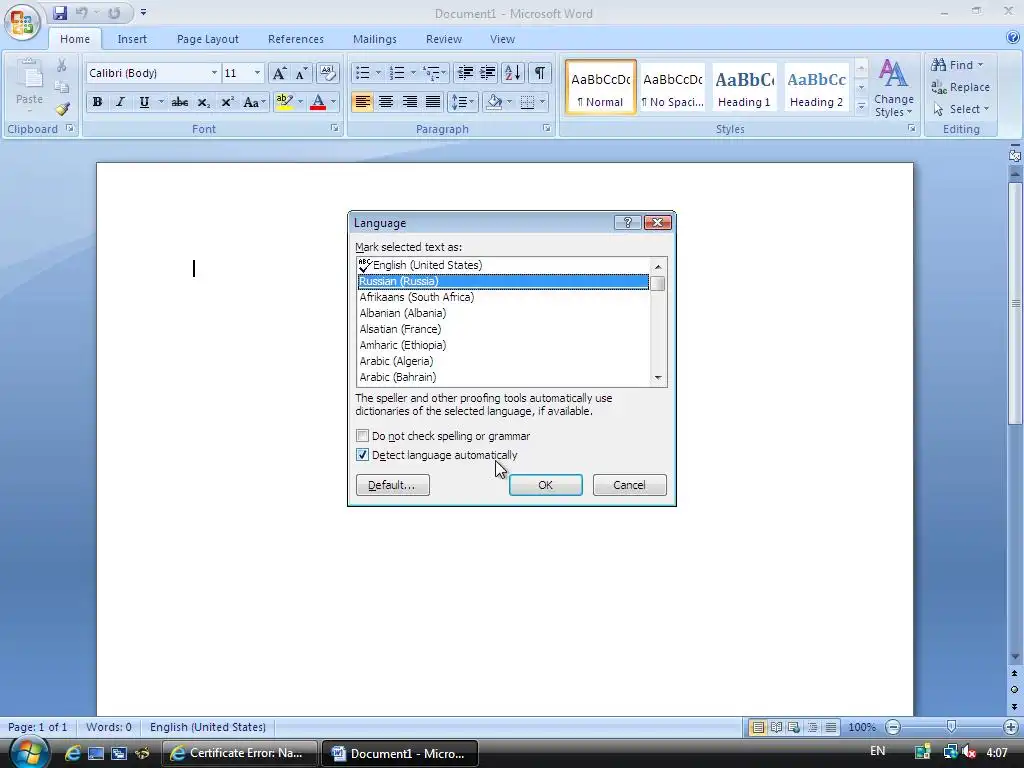1024x768 pixels.
Task: Click the Shrink Font icon
Action: pyautogui.click(x=301, y=73)
